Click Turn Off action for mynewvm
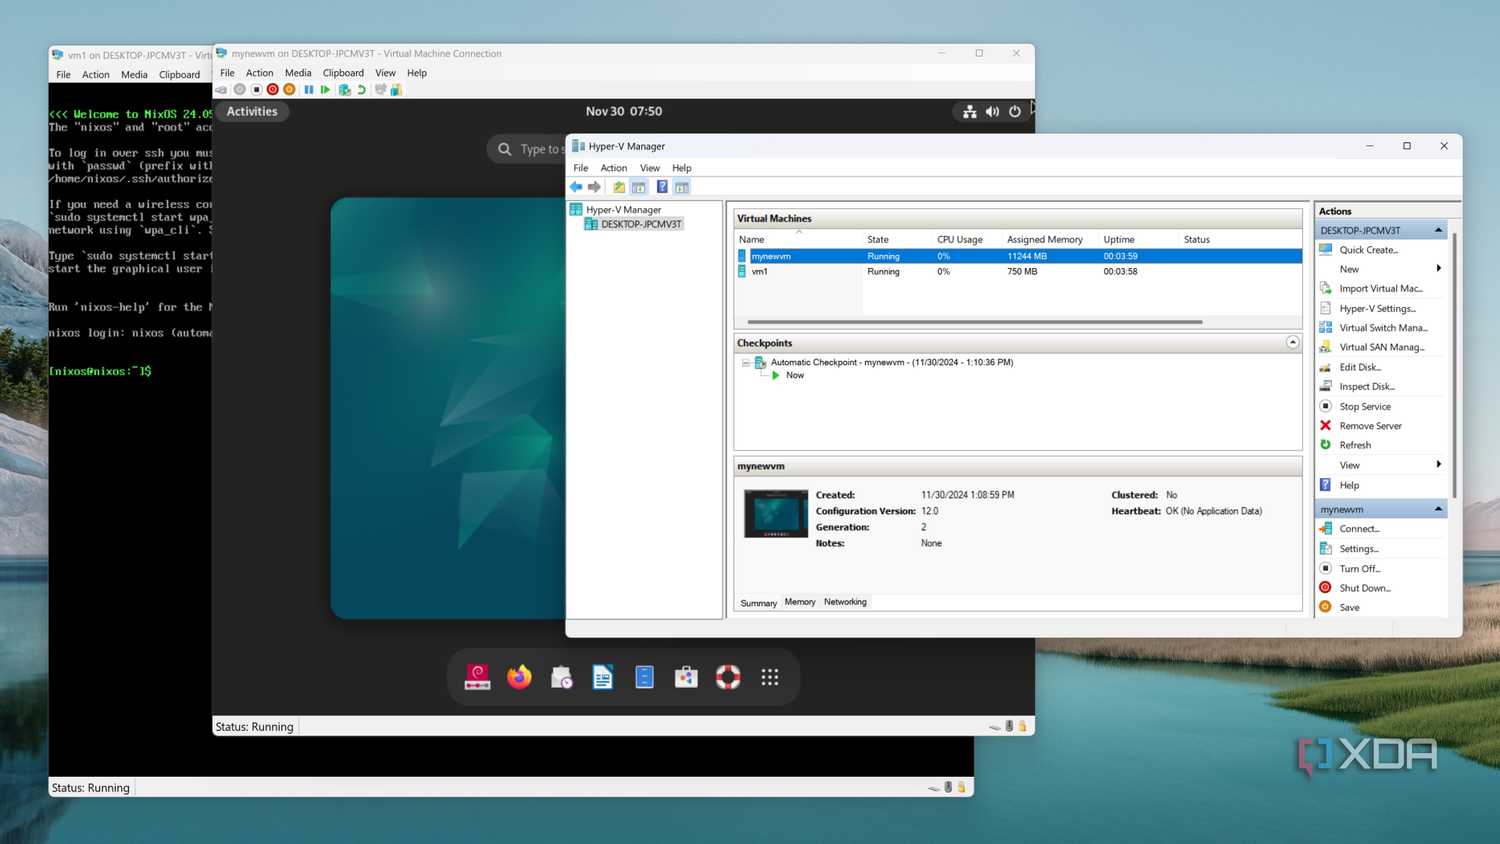Viewport: 1500px width, 844px height. (1359, 568)
